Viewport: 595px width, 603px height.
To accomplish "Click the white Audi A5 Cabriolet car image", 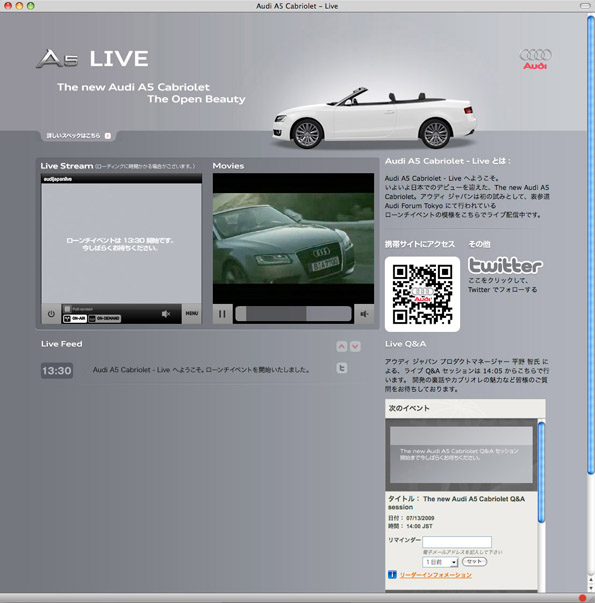I will (375, 118).
